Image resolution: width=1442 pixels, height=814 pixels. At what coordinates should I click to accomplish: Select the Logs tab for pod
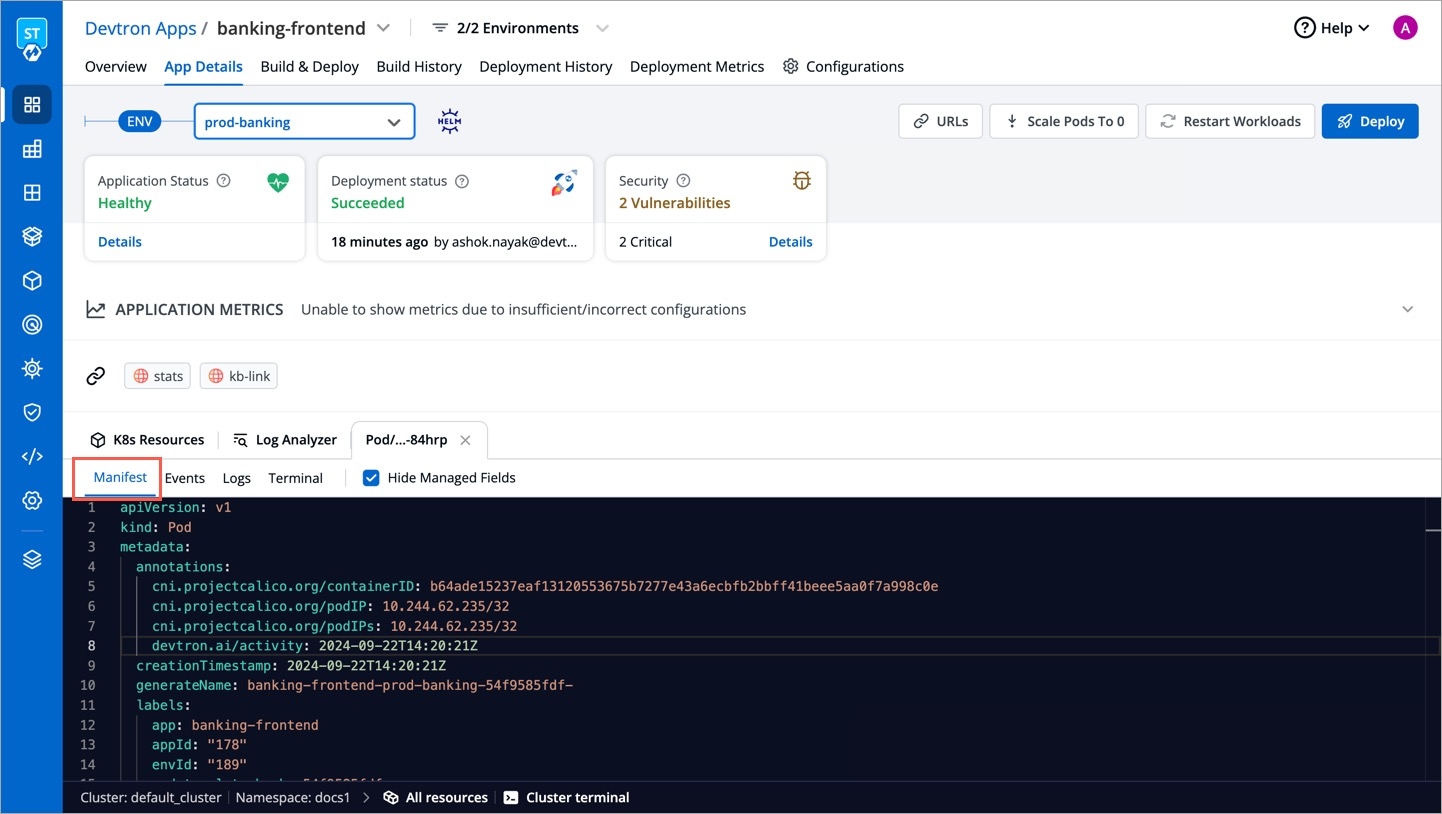(236, 478)
